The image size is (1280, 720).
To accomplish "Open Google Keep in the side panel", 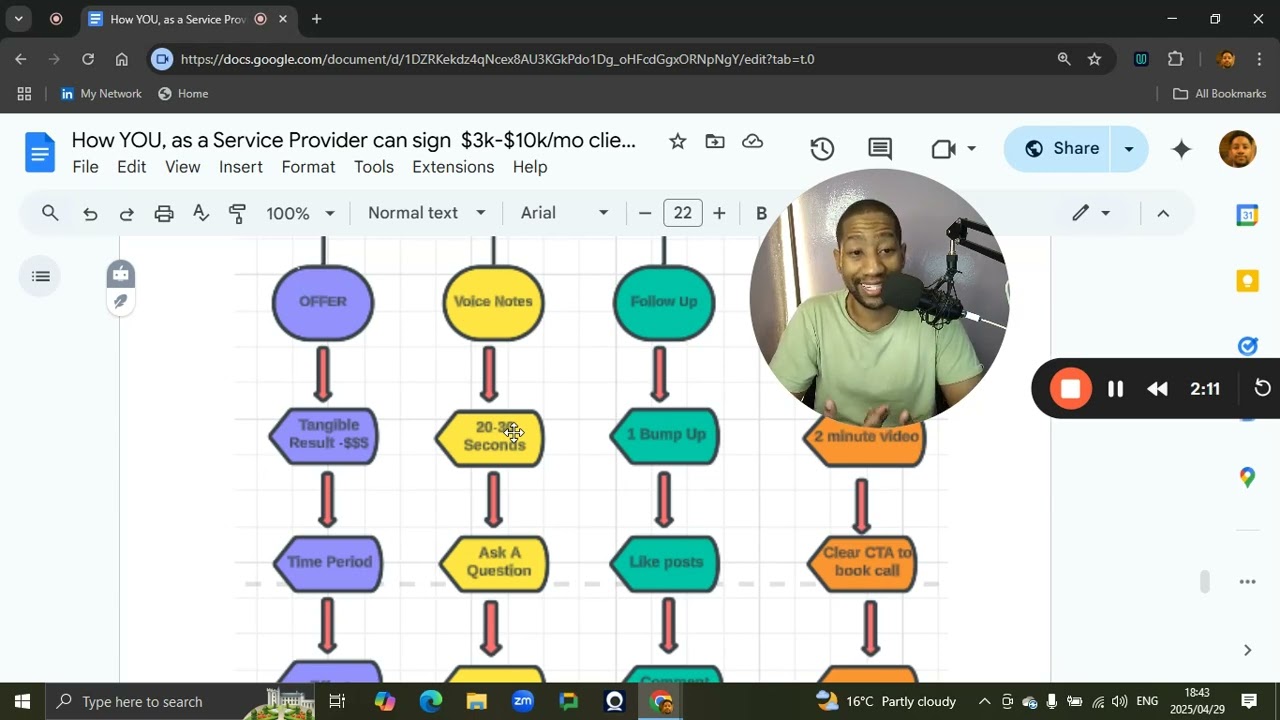I will click(x=1247, y=281).
